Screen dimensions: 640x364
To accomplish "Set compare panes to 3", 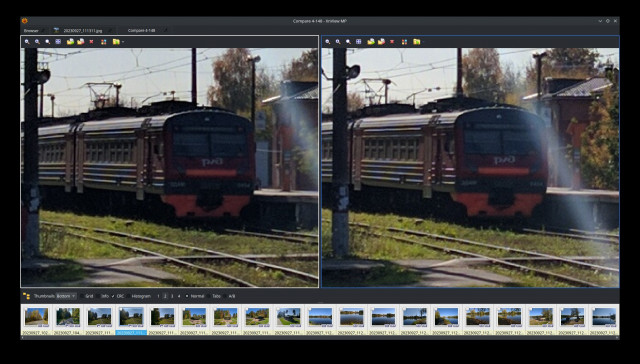I will click(172, 296).
